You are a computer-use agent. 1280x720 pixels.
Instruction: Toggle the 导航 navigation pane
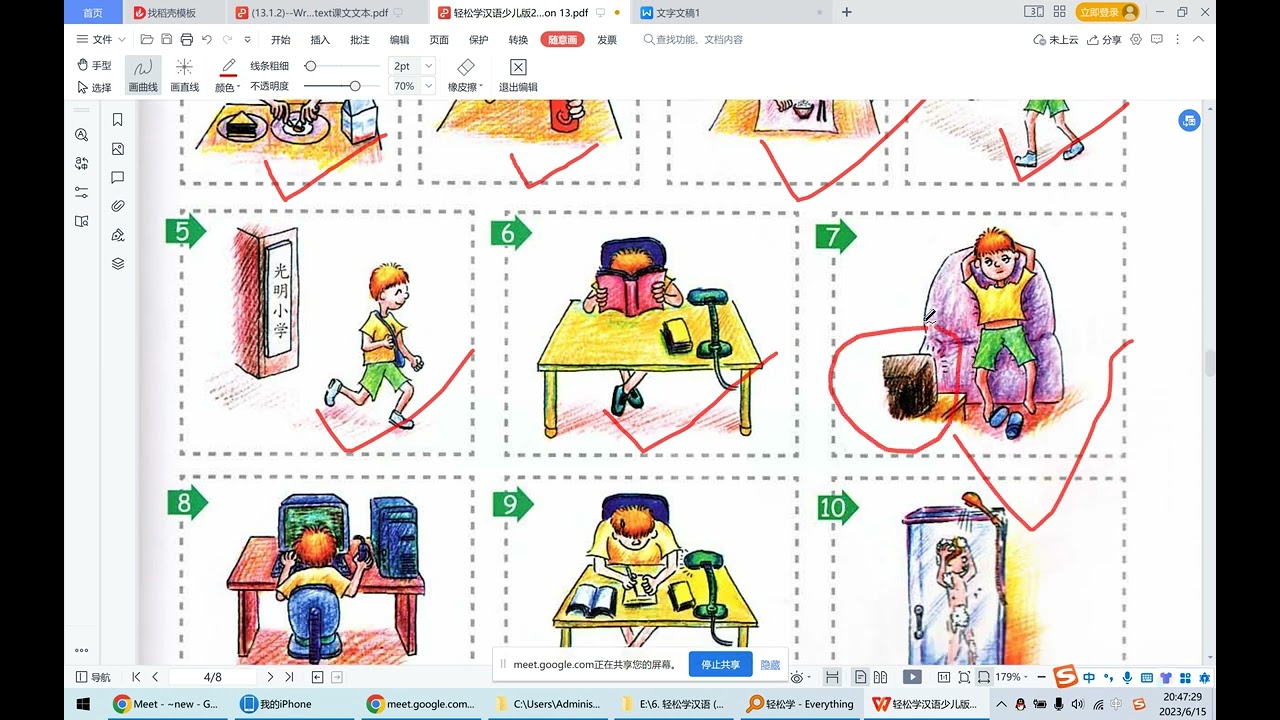point(93,677)
